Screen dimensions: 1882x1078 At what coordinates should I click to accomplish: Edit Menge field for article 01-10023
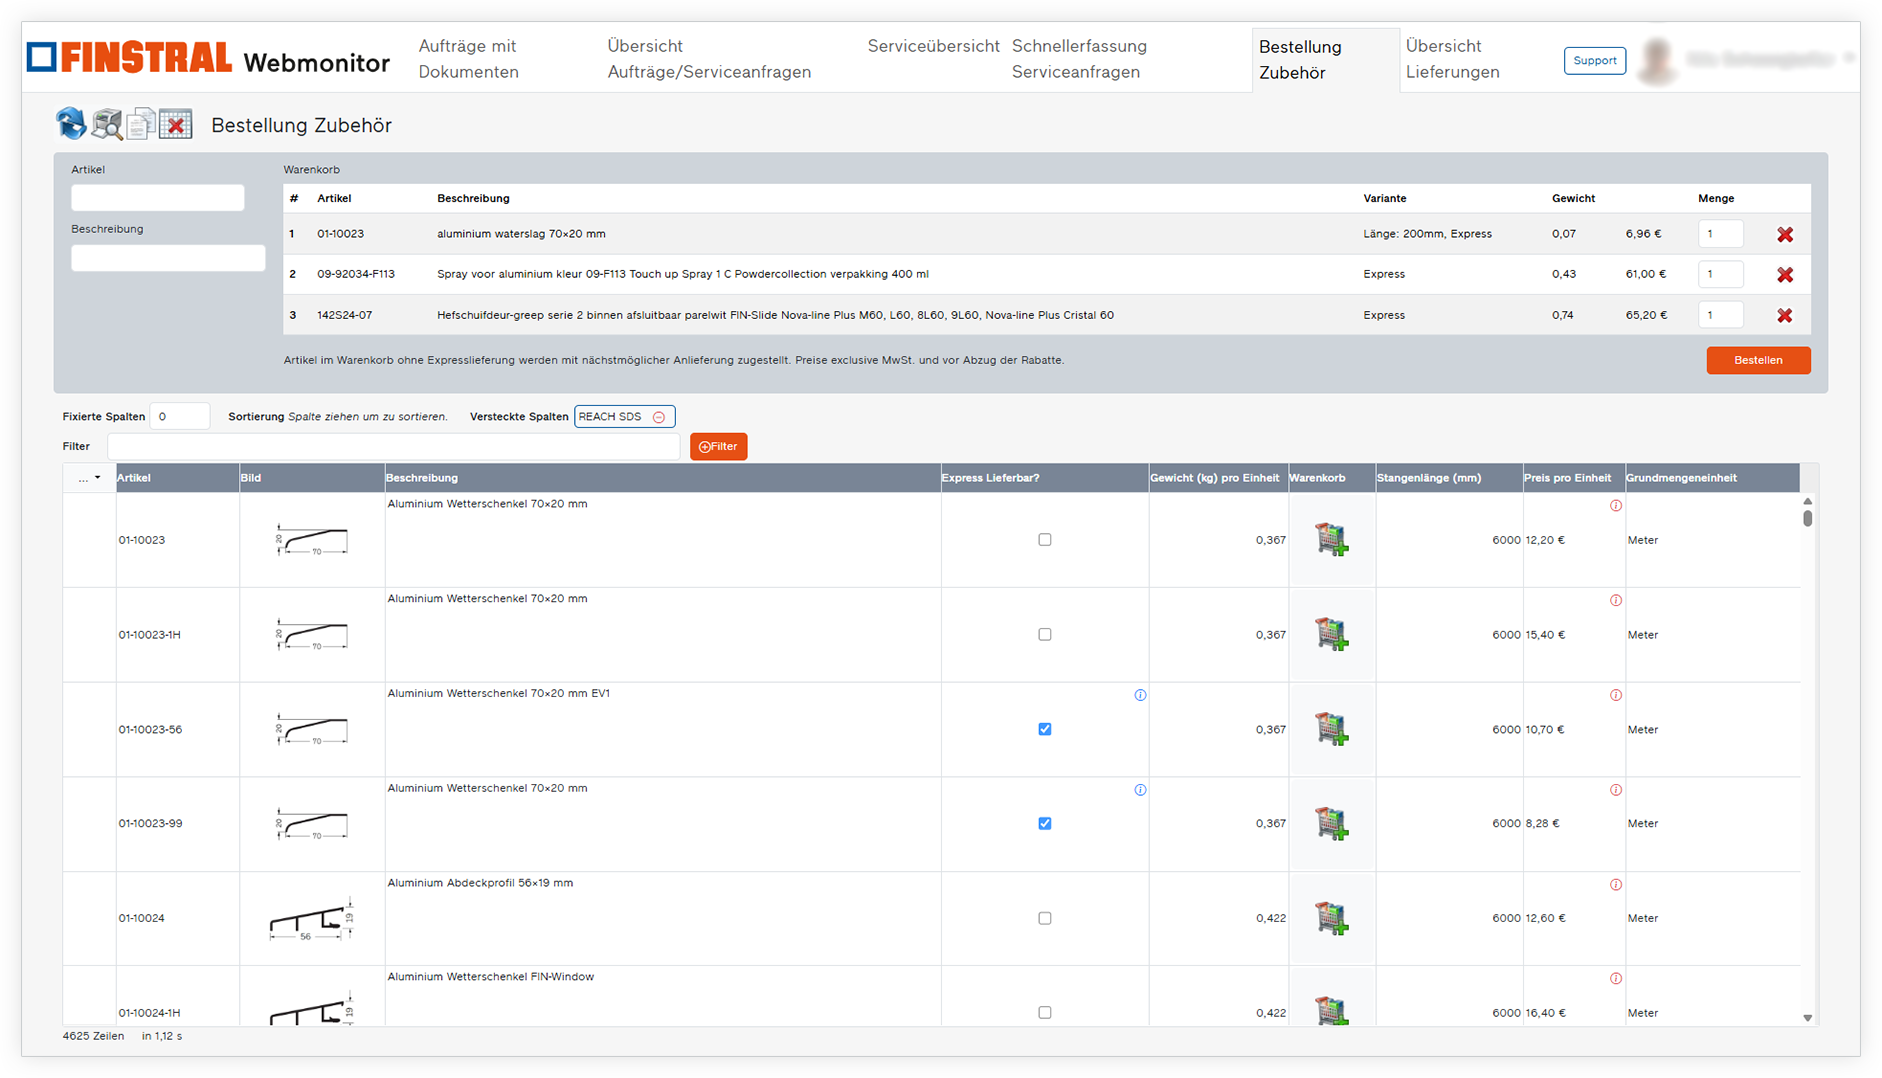[1720, 234]
